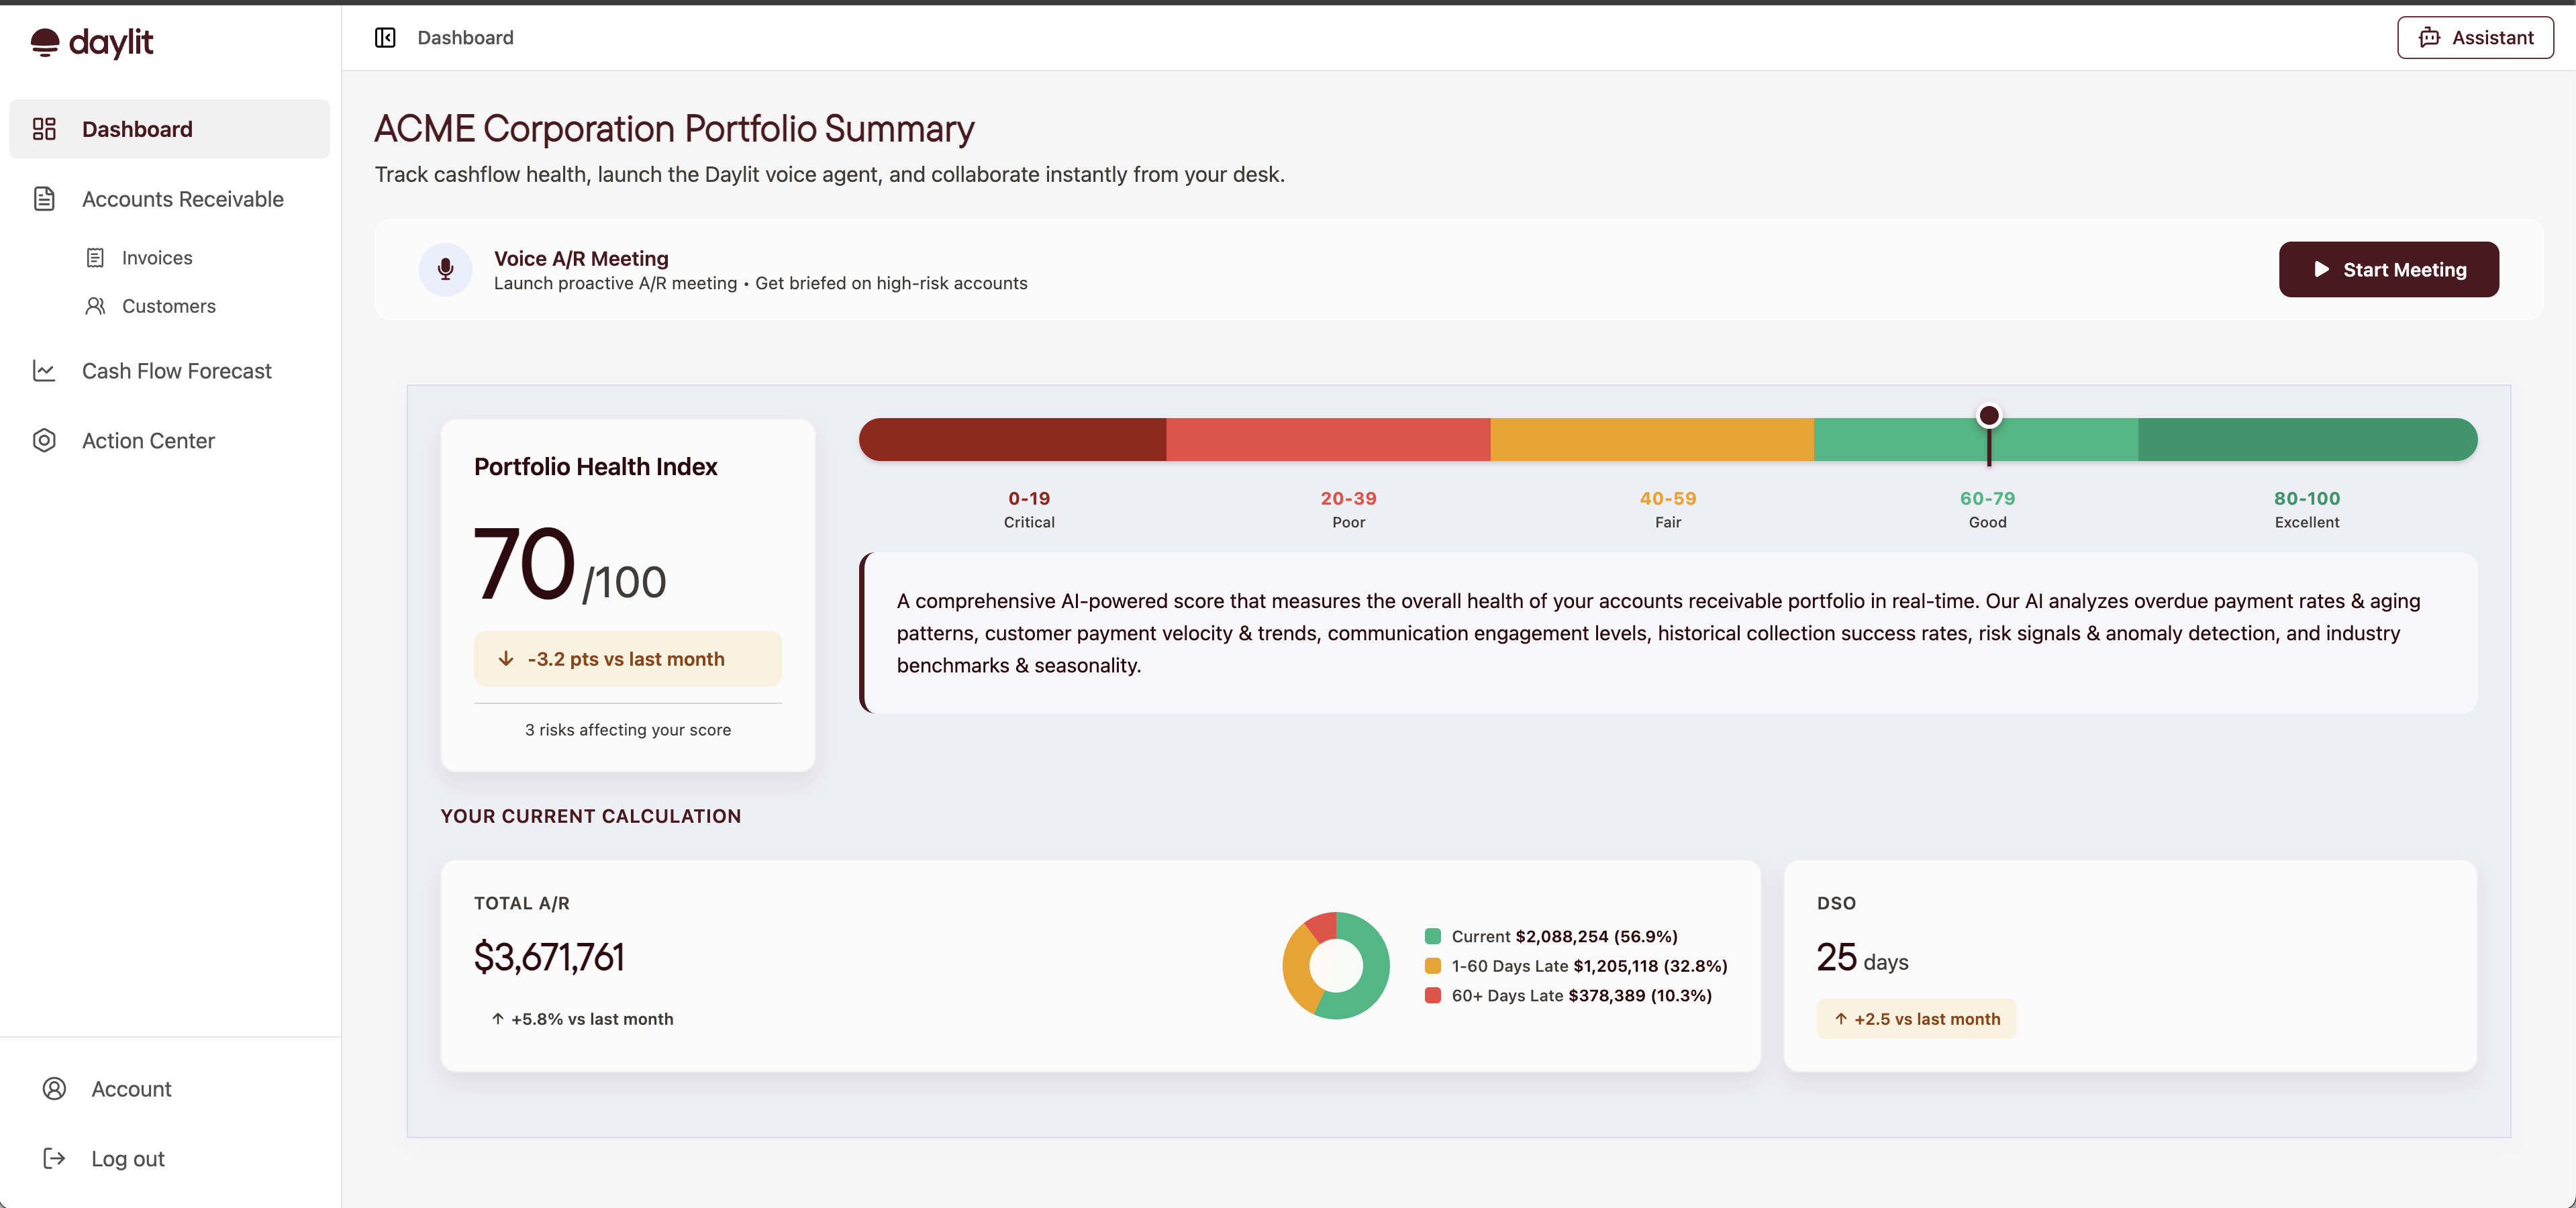Screen dimensions: 2576x1208
Task: Select the Cash Flow Forecast chart icon
Action: 45,370
